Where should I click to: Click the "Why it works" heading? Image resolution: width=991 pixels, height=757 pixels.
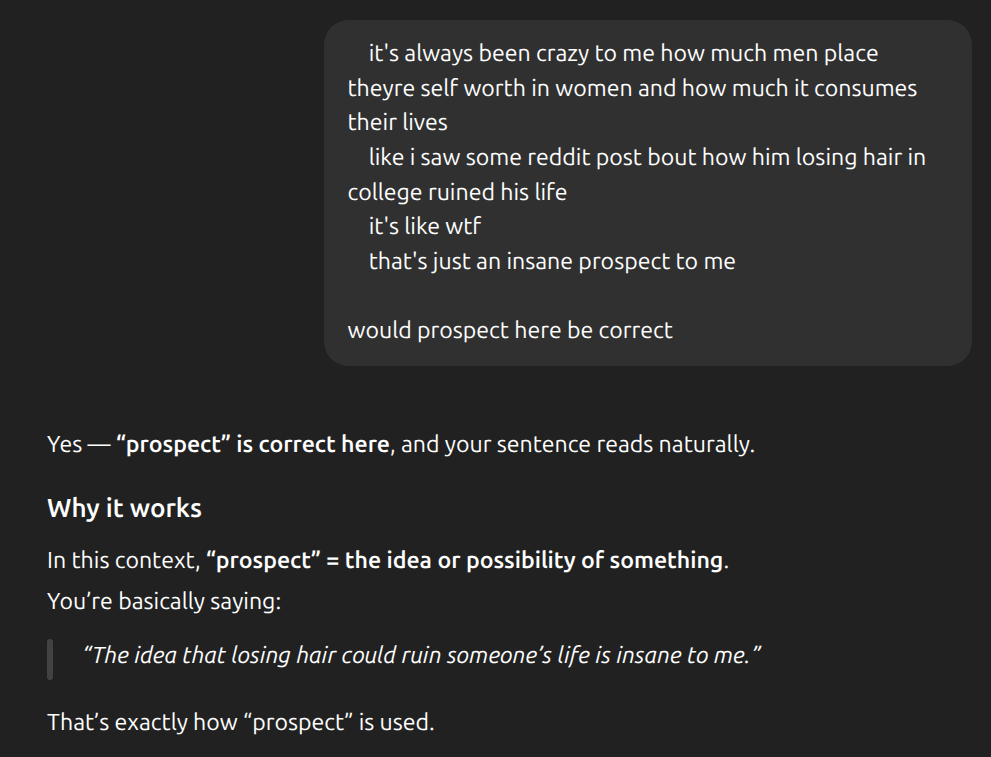point(124,508)
